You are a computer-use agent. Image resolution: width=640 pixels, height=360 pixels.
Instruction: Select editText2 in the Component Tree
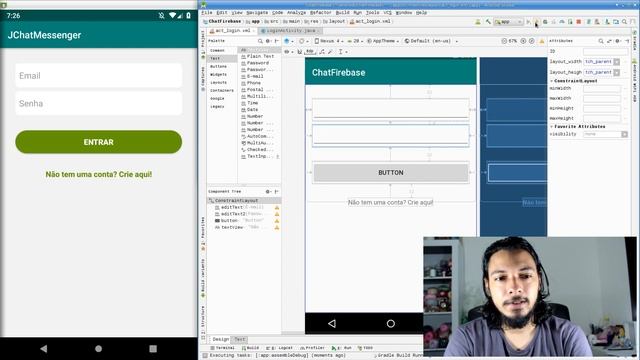tap(244, 214)
